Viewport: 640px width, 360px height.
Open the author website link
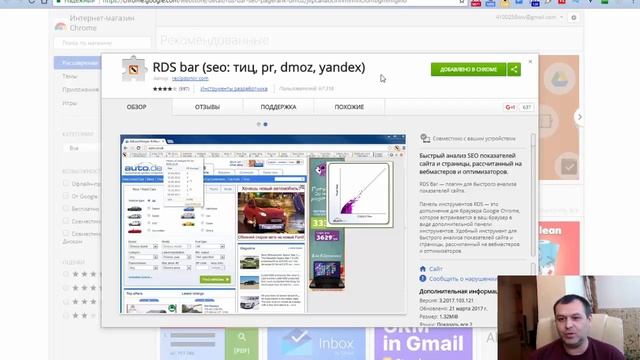coord(190,78)
